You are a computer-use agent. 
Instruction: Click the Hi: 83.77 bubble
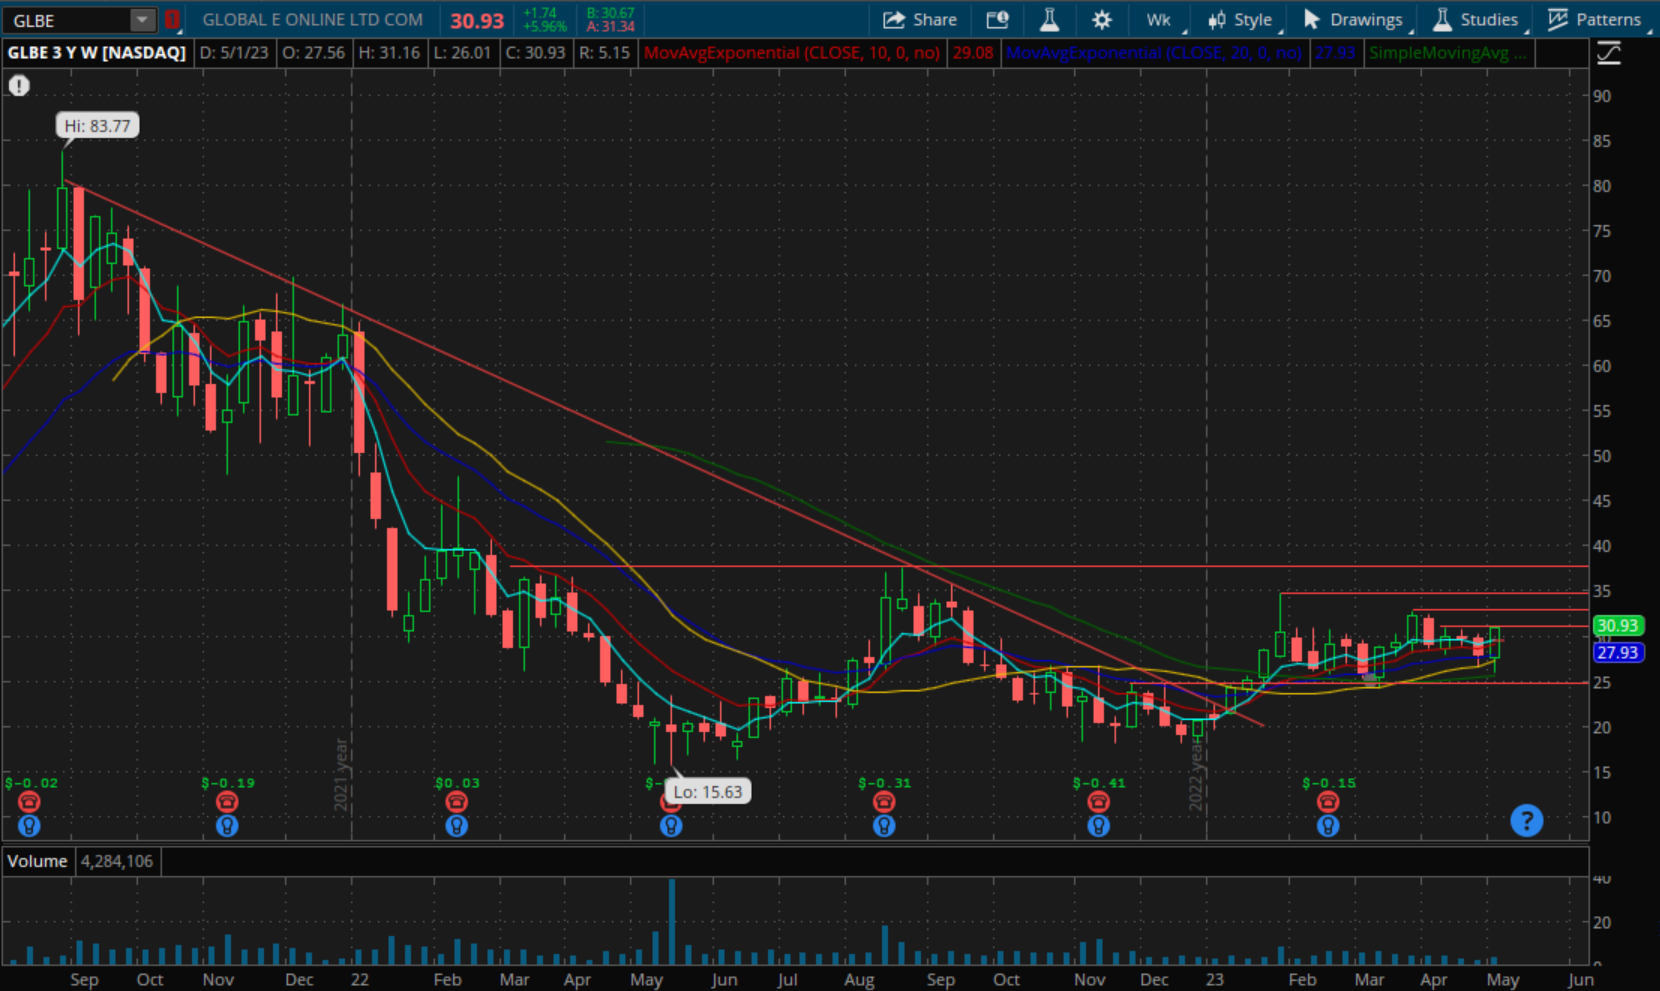[x=98, y=126]
